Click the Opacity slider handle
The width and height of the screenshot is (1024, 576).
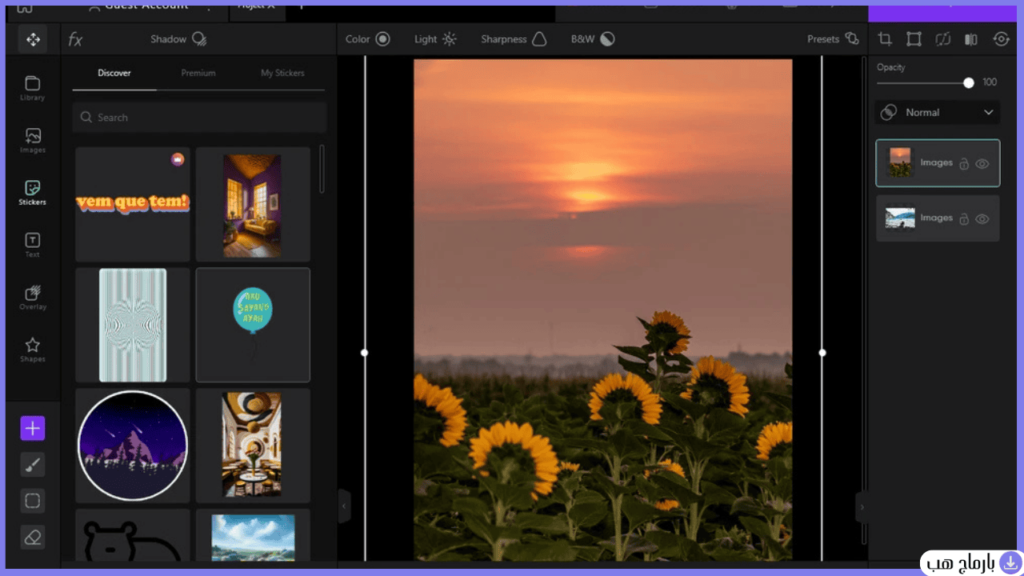(968, 83)
